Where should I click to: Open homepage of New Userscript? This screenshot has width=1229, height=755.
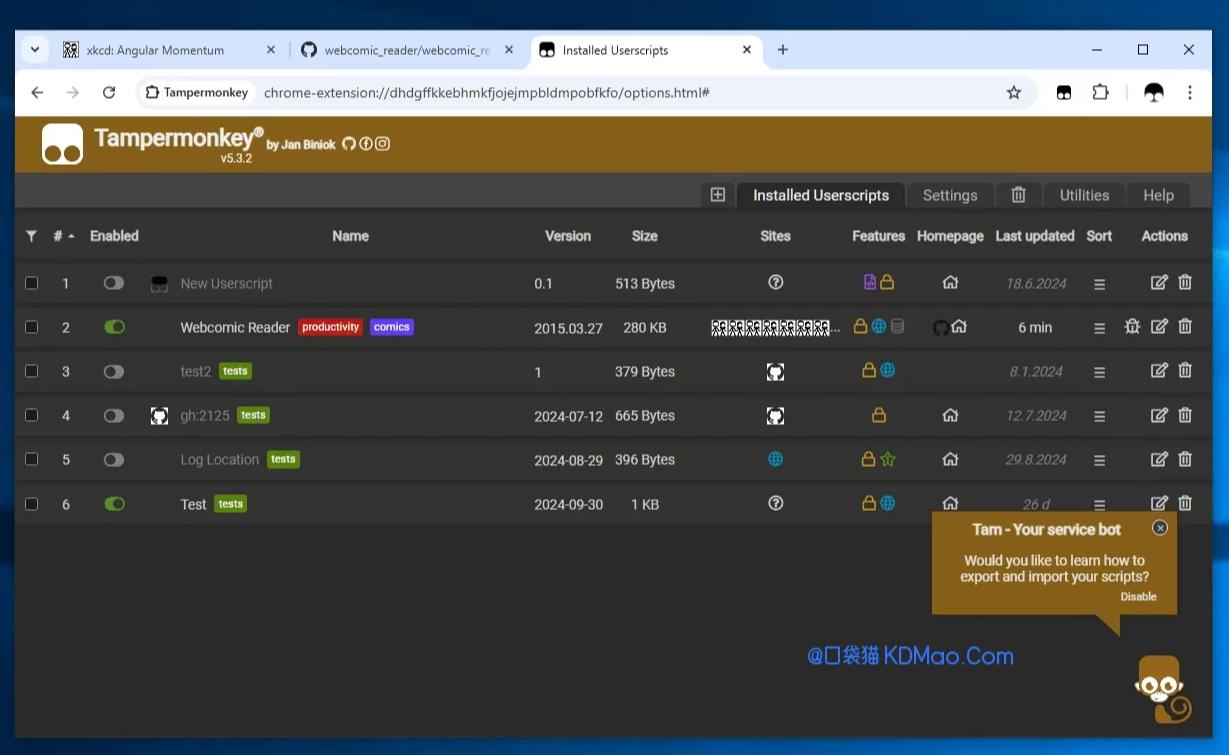[950, 283]
